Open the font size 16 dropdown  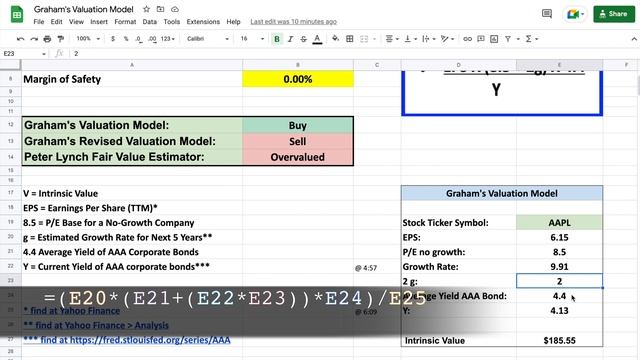(x=252, y=39)
